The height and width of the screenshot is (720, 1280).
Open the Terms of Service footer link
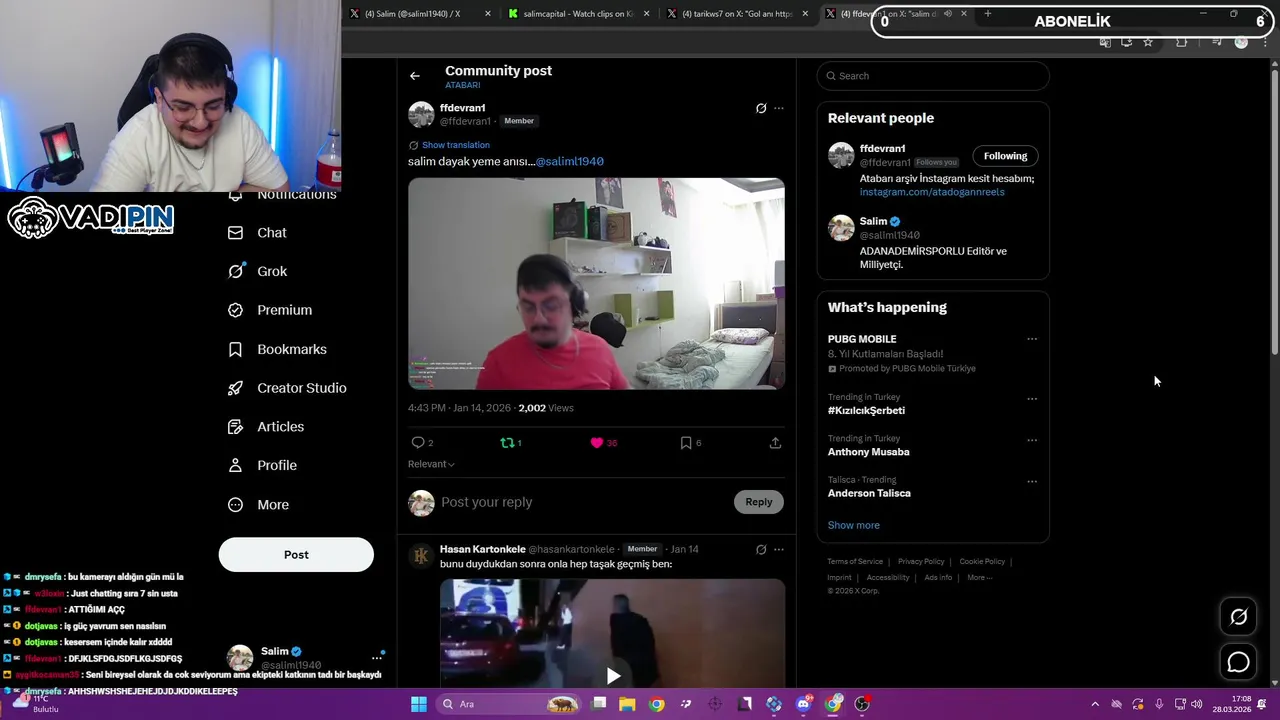point(855,562)
